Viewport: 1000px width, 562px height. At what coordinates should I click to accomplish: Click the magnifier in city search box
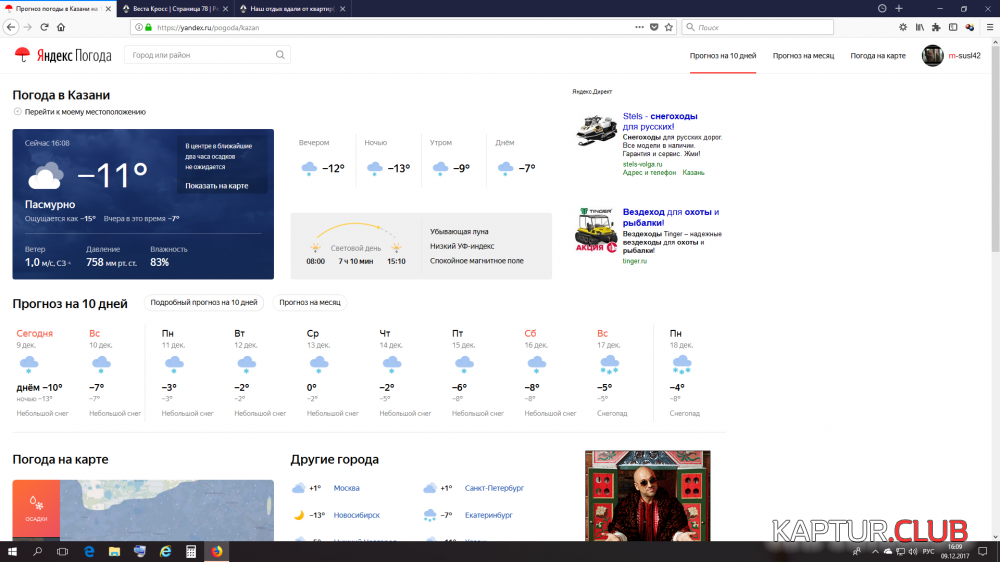[280, 55]
